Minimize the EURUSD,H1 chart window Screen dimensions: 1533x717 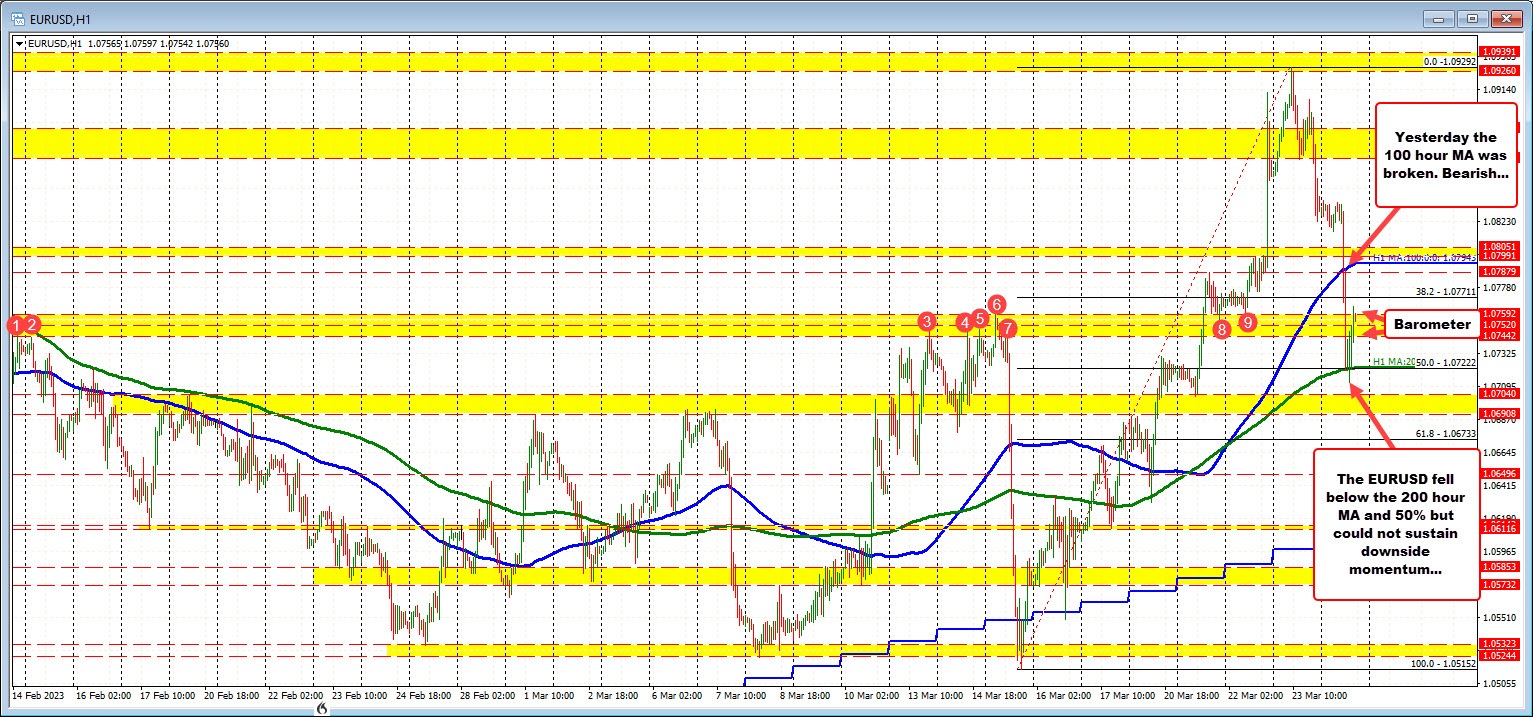(1441, 18)
